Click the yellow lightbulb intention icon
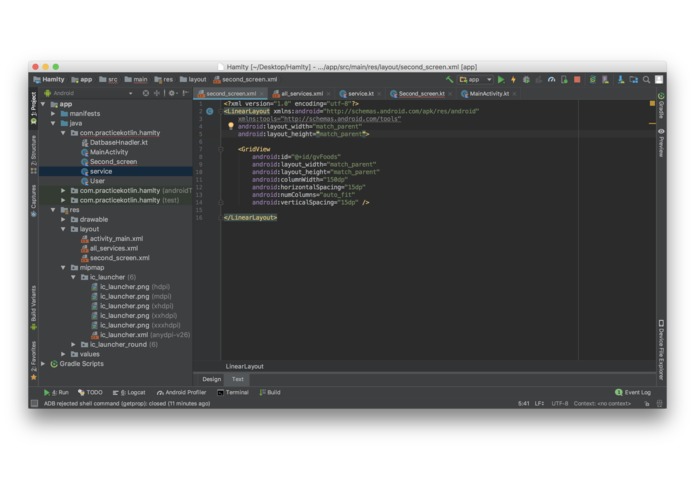The image size is (695, 494). pos(230,126)
